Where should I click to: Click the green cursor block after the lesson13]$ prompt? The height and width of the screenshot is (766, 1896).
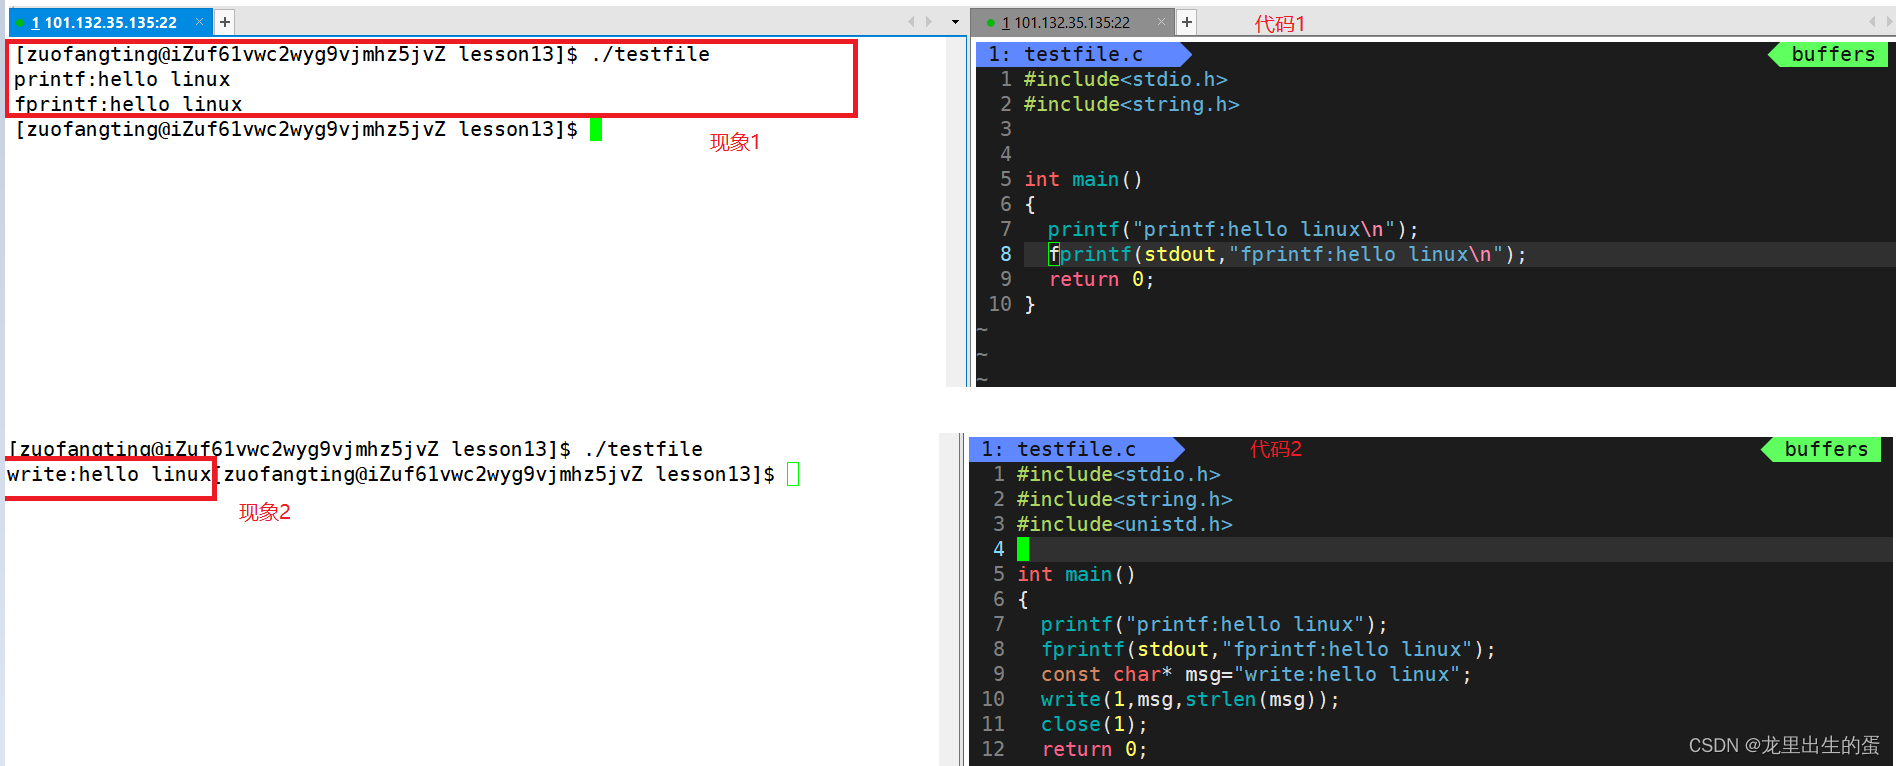point(596,129)
